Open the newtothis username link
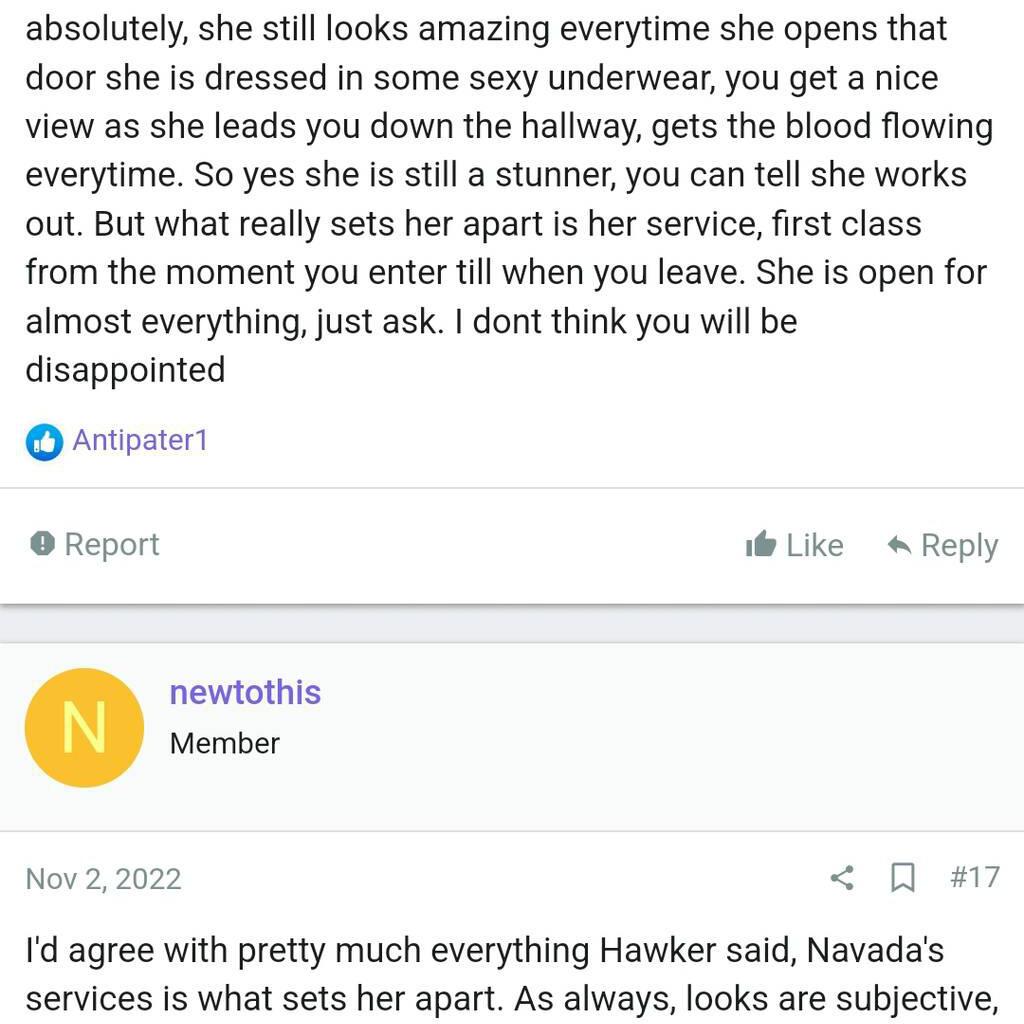 pos(245,692)
